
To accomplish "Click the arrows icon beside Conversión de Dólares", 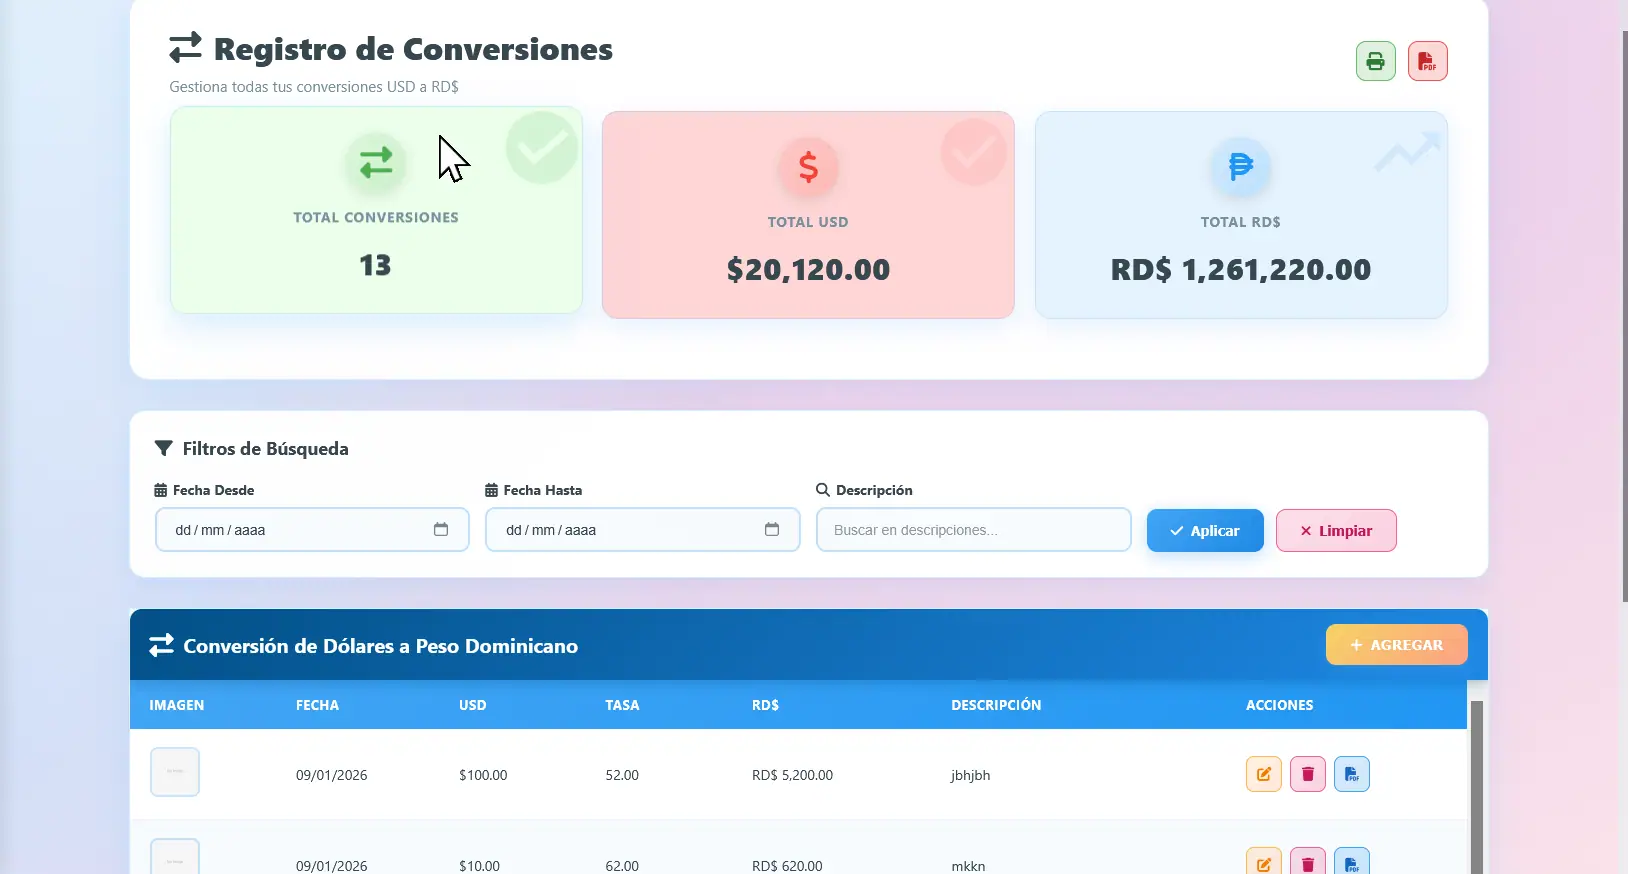I will (161, 645).
